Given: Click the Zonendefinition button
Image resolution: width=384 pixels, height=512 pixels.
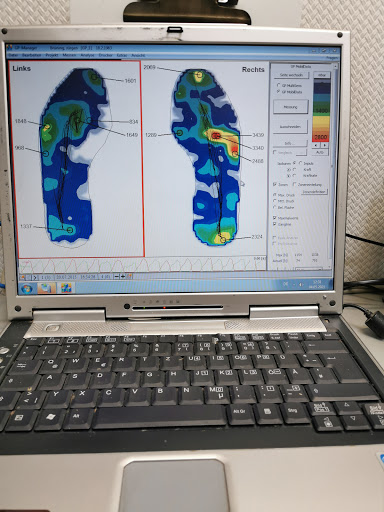Looking at the screenshot, I should (x=314, y=192).
